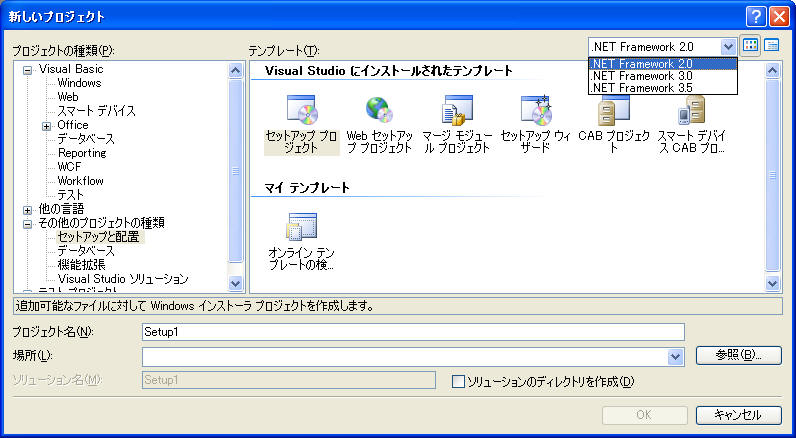Image resolution: width=796 pixels, height=438 pixels.
Task: Open the 場所 location dropdown arrow
Action: click(x=675, y=357)
